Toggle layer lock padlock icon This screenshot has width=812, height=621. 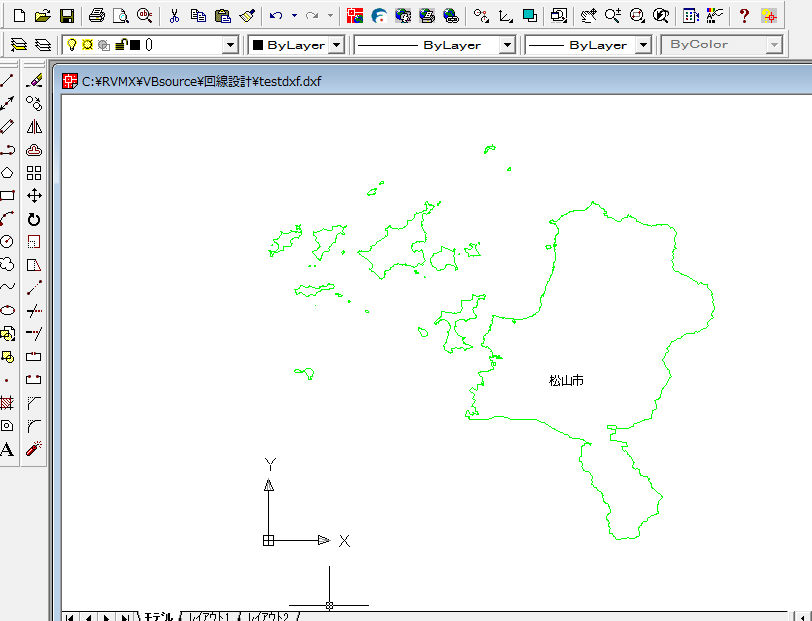point(120,45)
